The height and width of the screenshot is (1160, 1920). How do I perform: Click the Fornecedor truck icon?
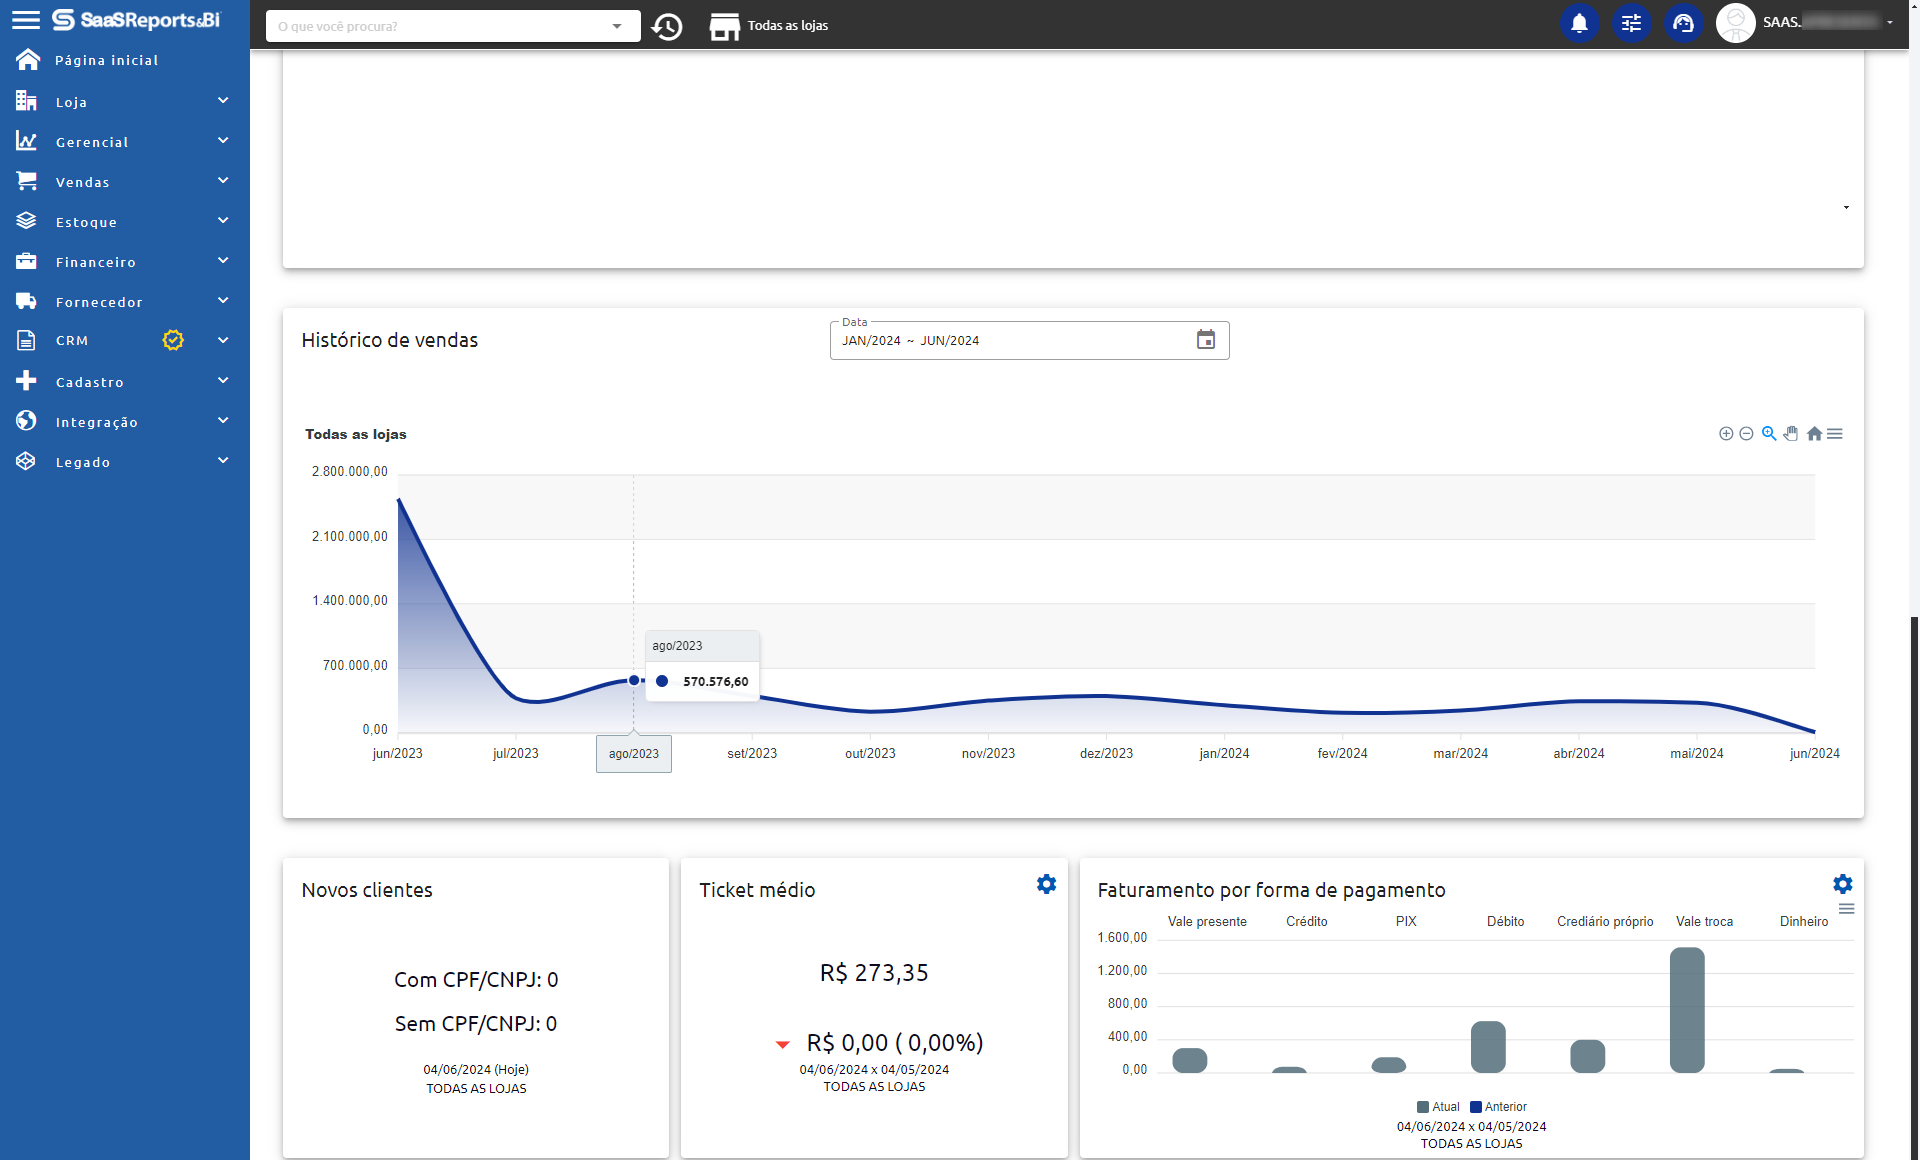point(27,301)
